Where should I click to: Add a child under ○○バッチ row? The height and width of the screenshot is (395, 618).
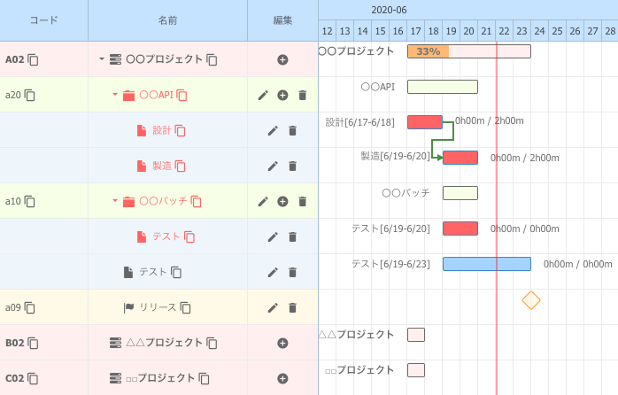click(x=283, y=201)
